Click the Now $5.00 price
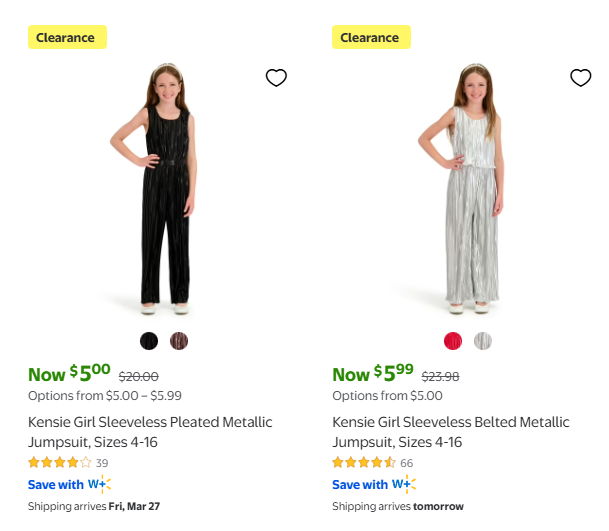Viewport: 609px width, 531px height. click(70, 374)
